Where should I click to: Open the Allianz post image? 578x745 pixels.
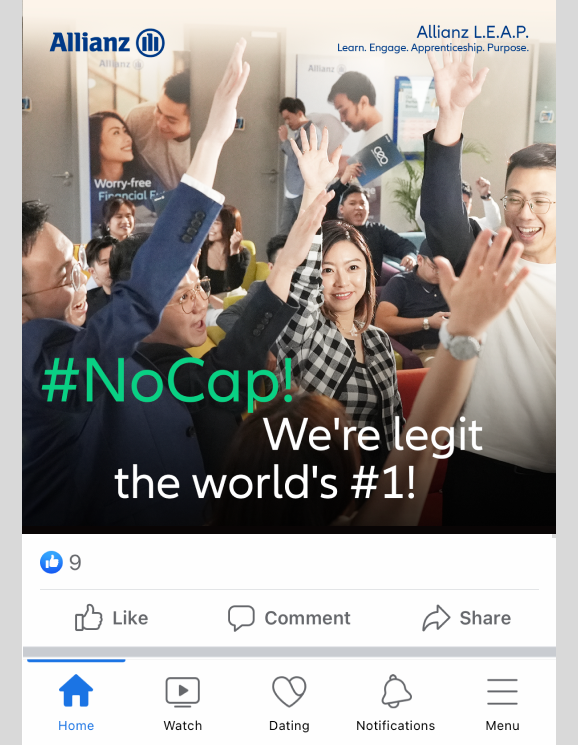289,266
